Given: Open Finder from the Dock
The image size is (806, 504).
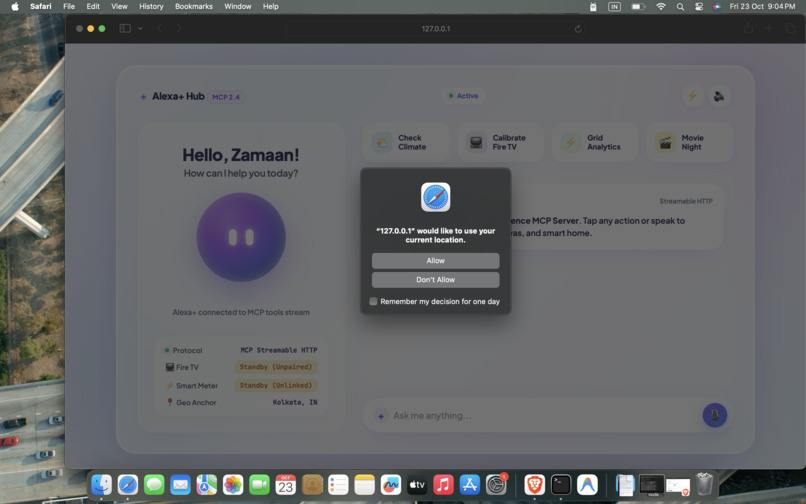Looking at the screenshot, I should 101,484.
